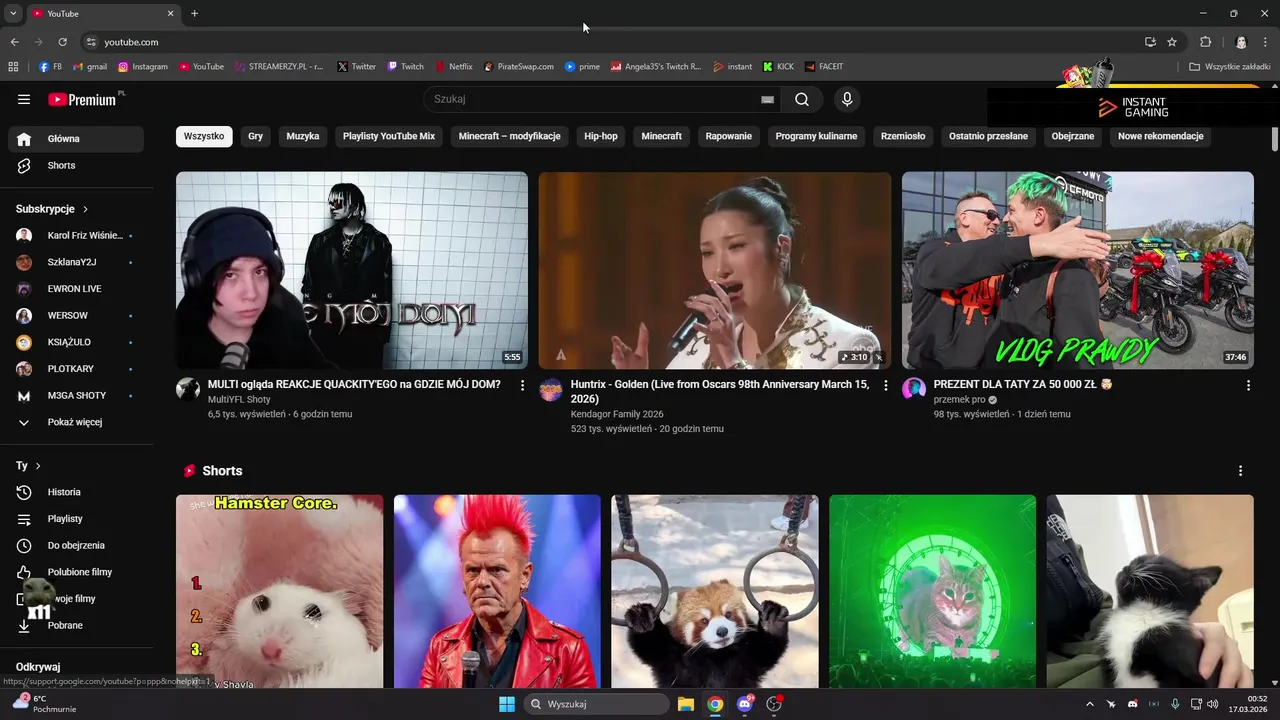Open the red panda rings short
Viewport: 1280px width, 720px height.
714,591
